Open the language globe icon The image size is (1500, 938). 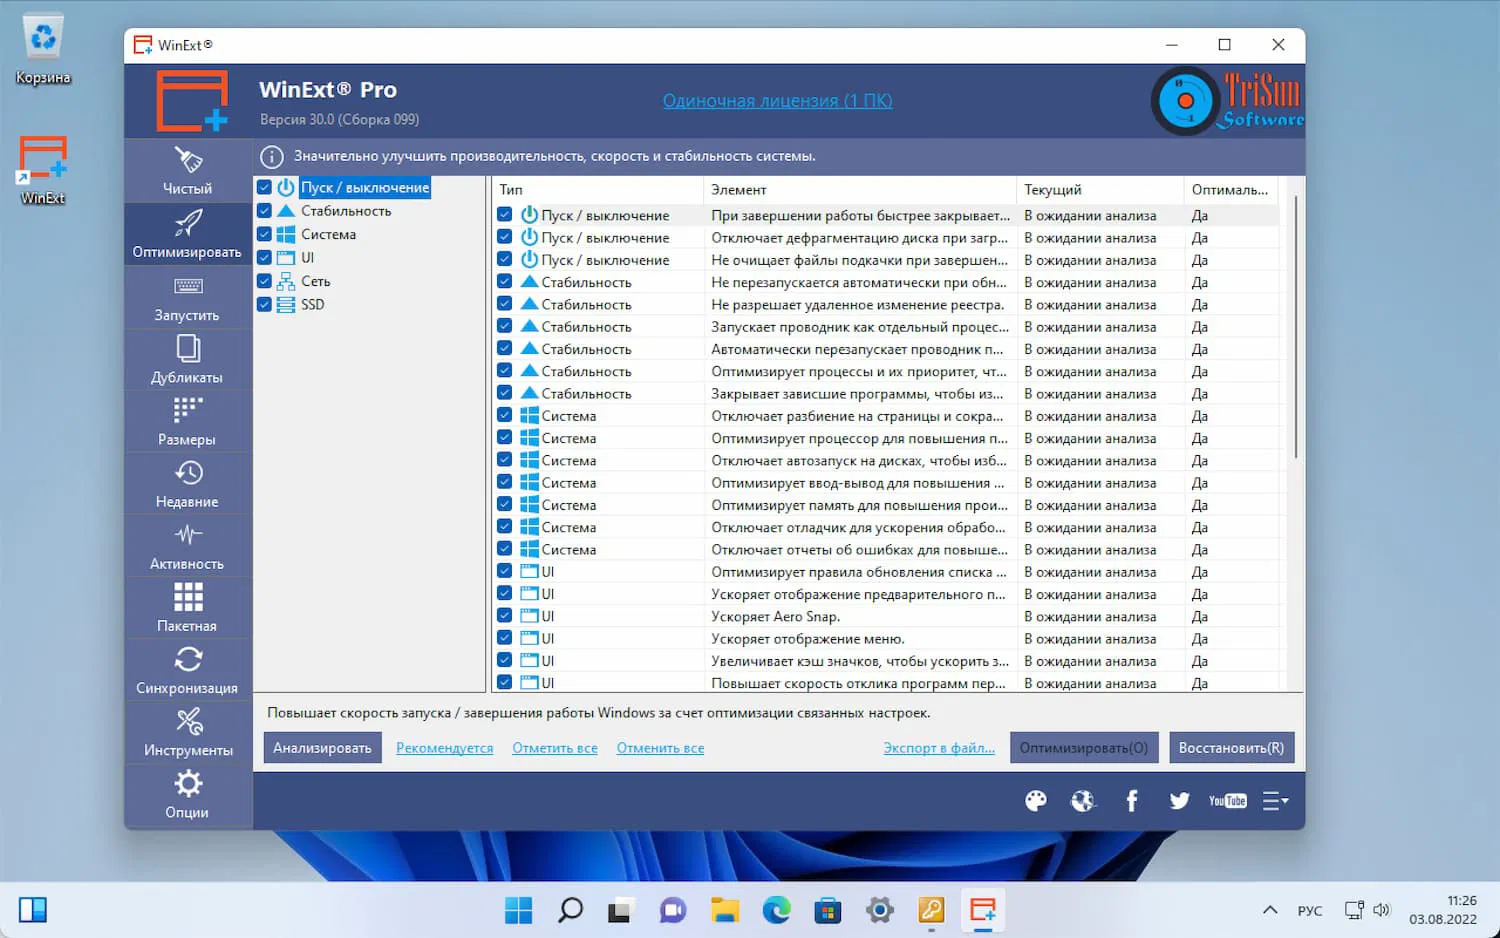pyautogui.click(x=1083, y=800)
